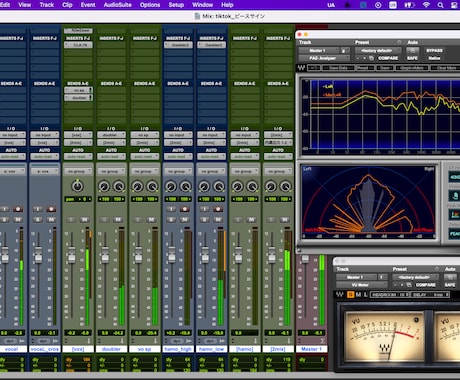Open the AudioSuite menu
This screenshot has height=380, width=460.
[x=117, y=5]
